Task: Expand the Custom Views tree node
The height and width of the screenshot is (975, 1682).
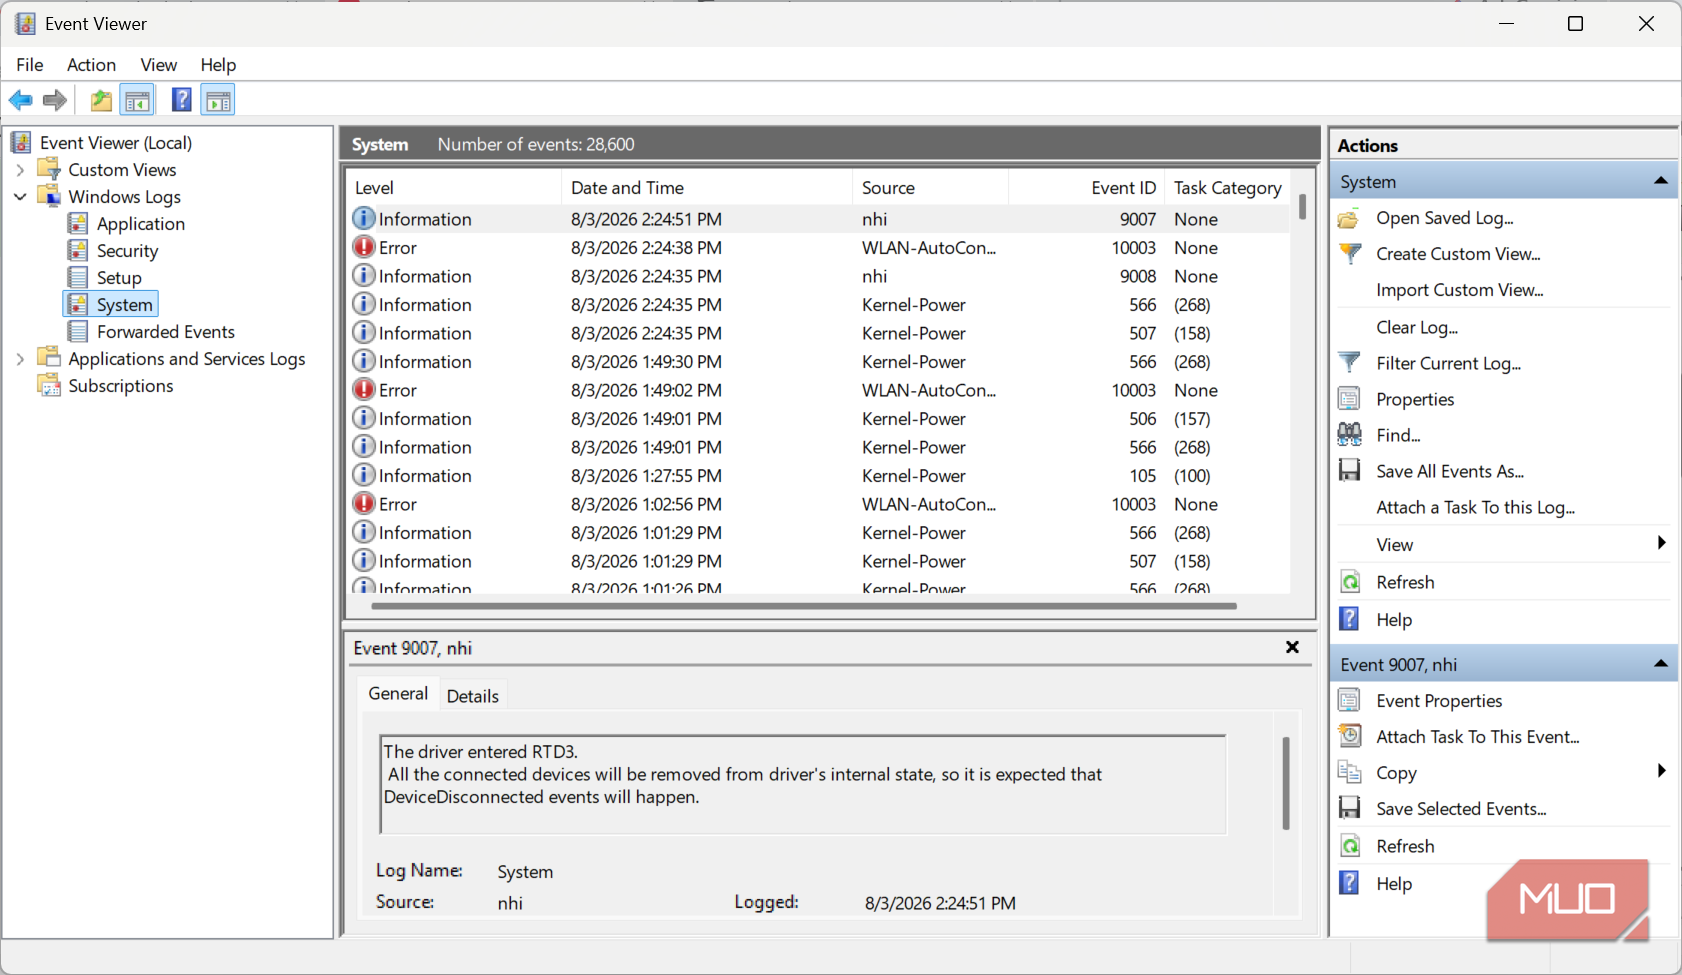Action: pos(20,170)
